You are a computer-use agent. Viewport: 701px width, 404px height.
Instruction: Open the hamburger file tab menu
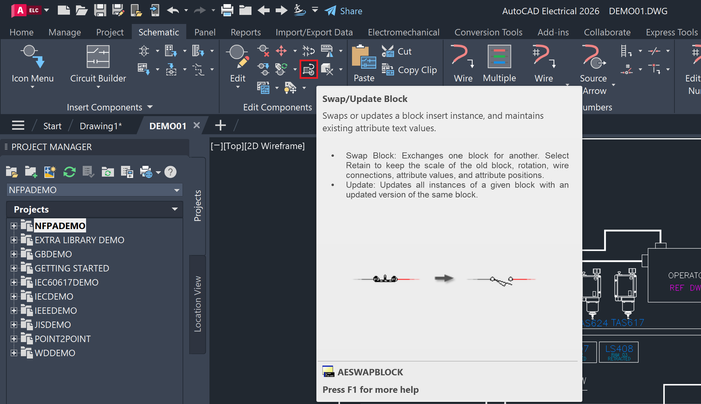[18, 126]
